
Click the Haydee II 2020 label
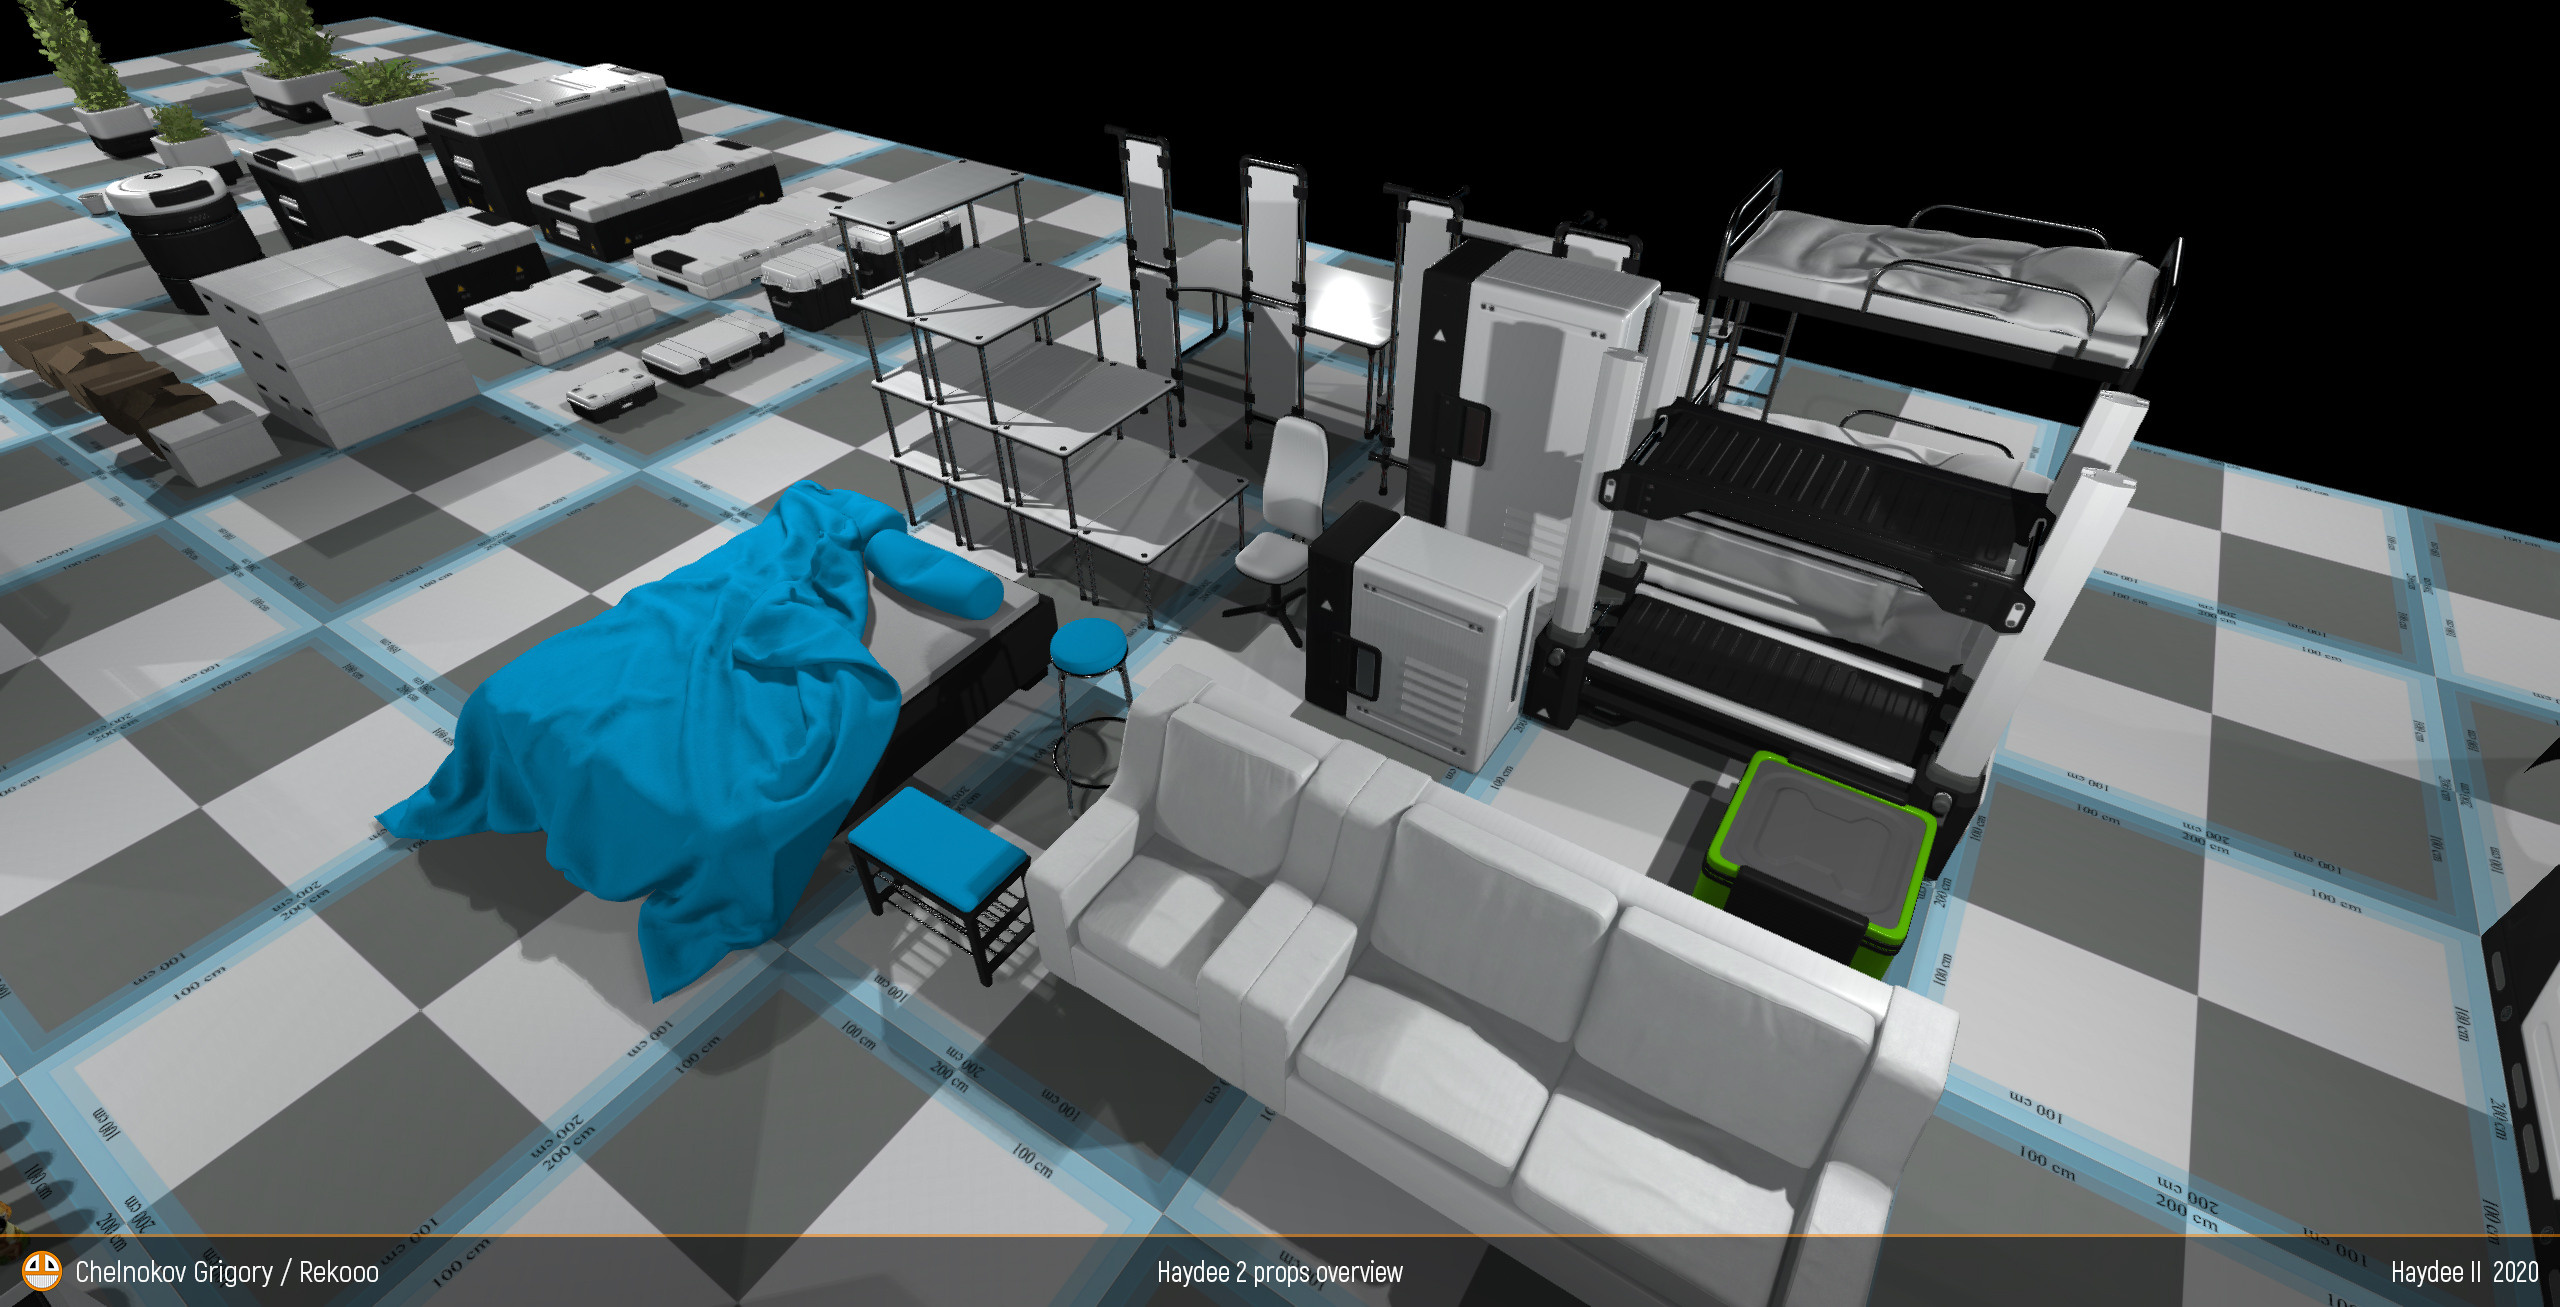pyautogui.click(x=2463, y=1272)
